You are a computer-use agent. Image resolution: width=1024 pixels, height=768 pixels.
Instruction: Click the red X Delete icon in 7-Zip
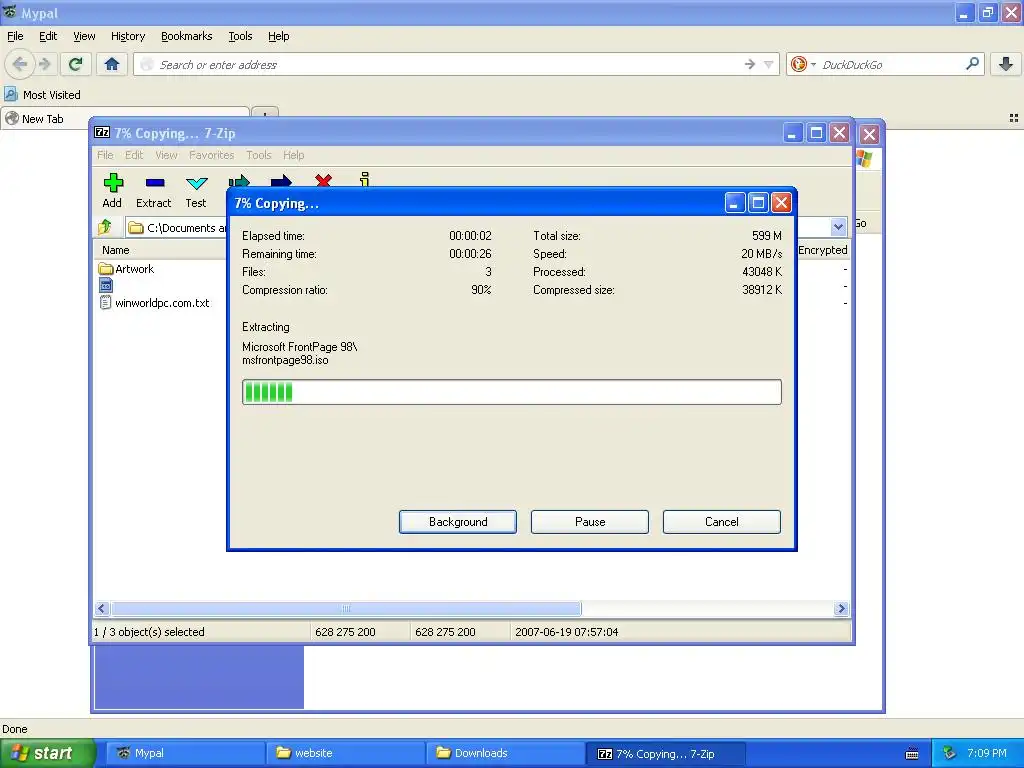(323, 180)
